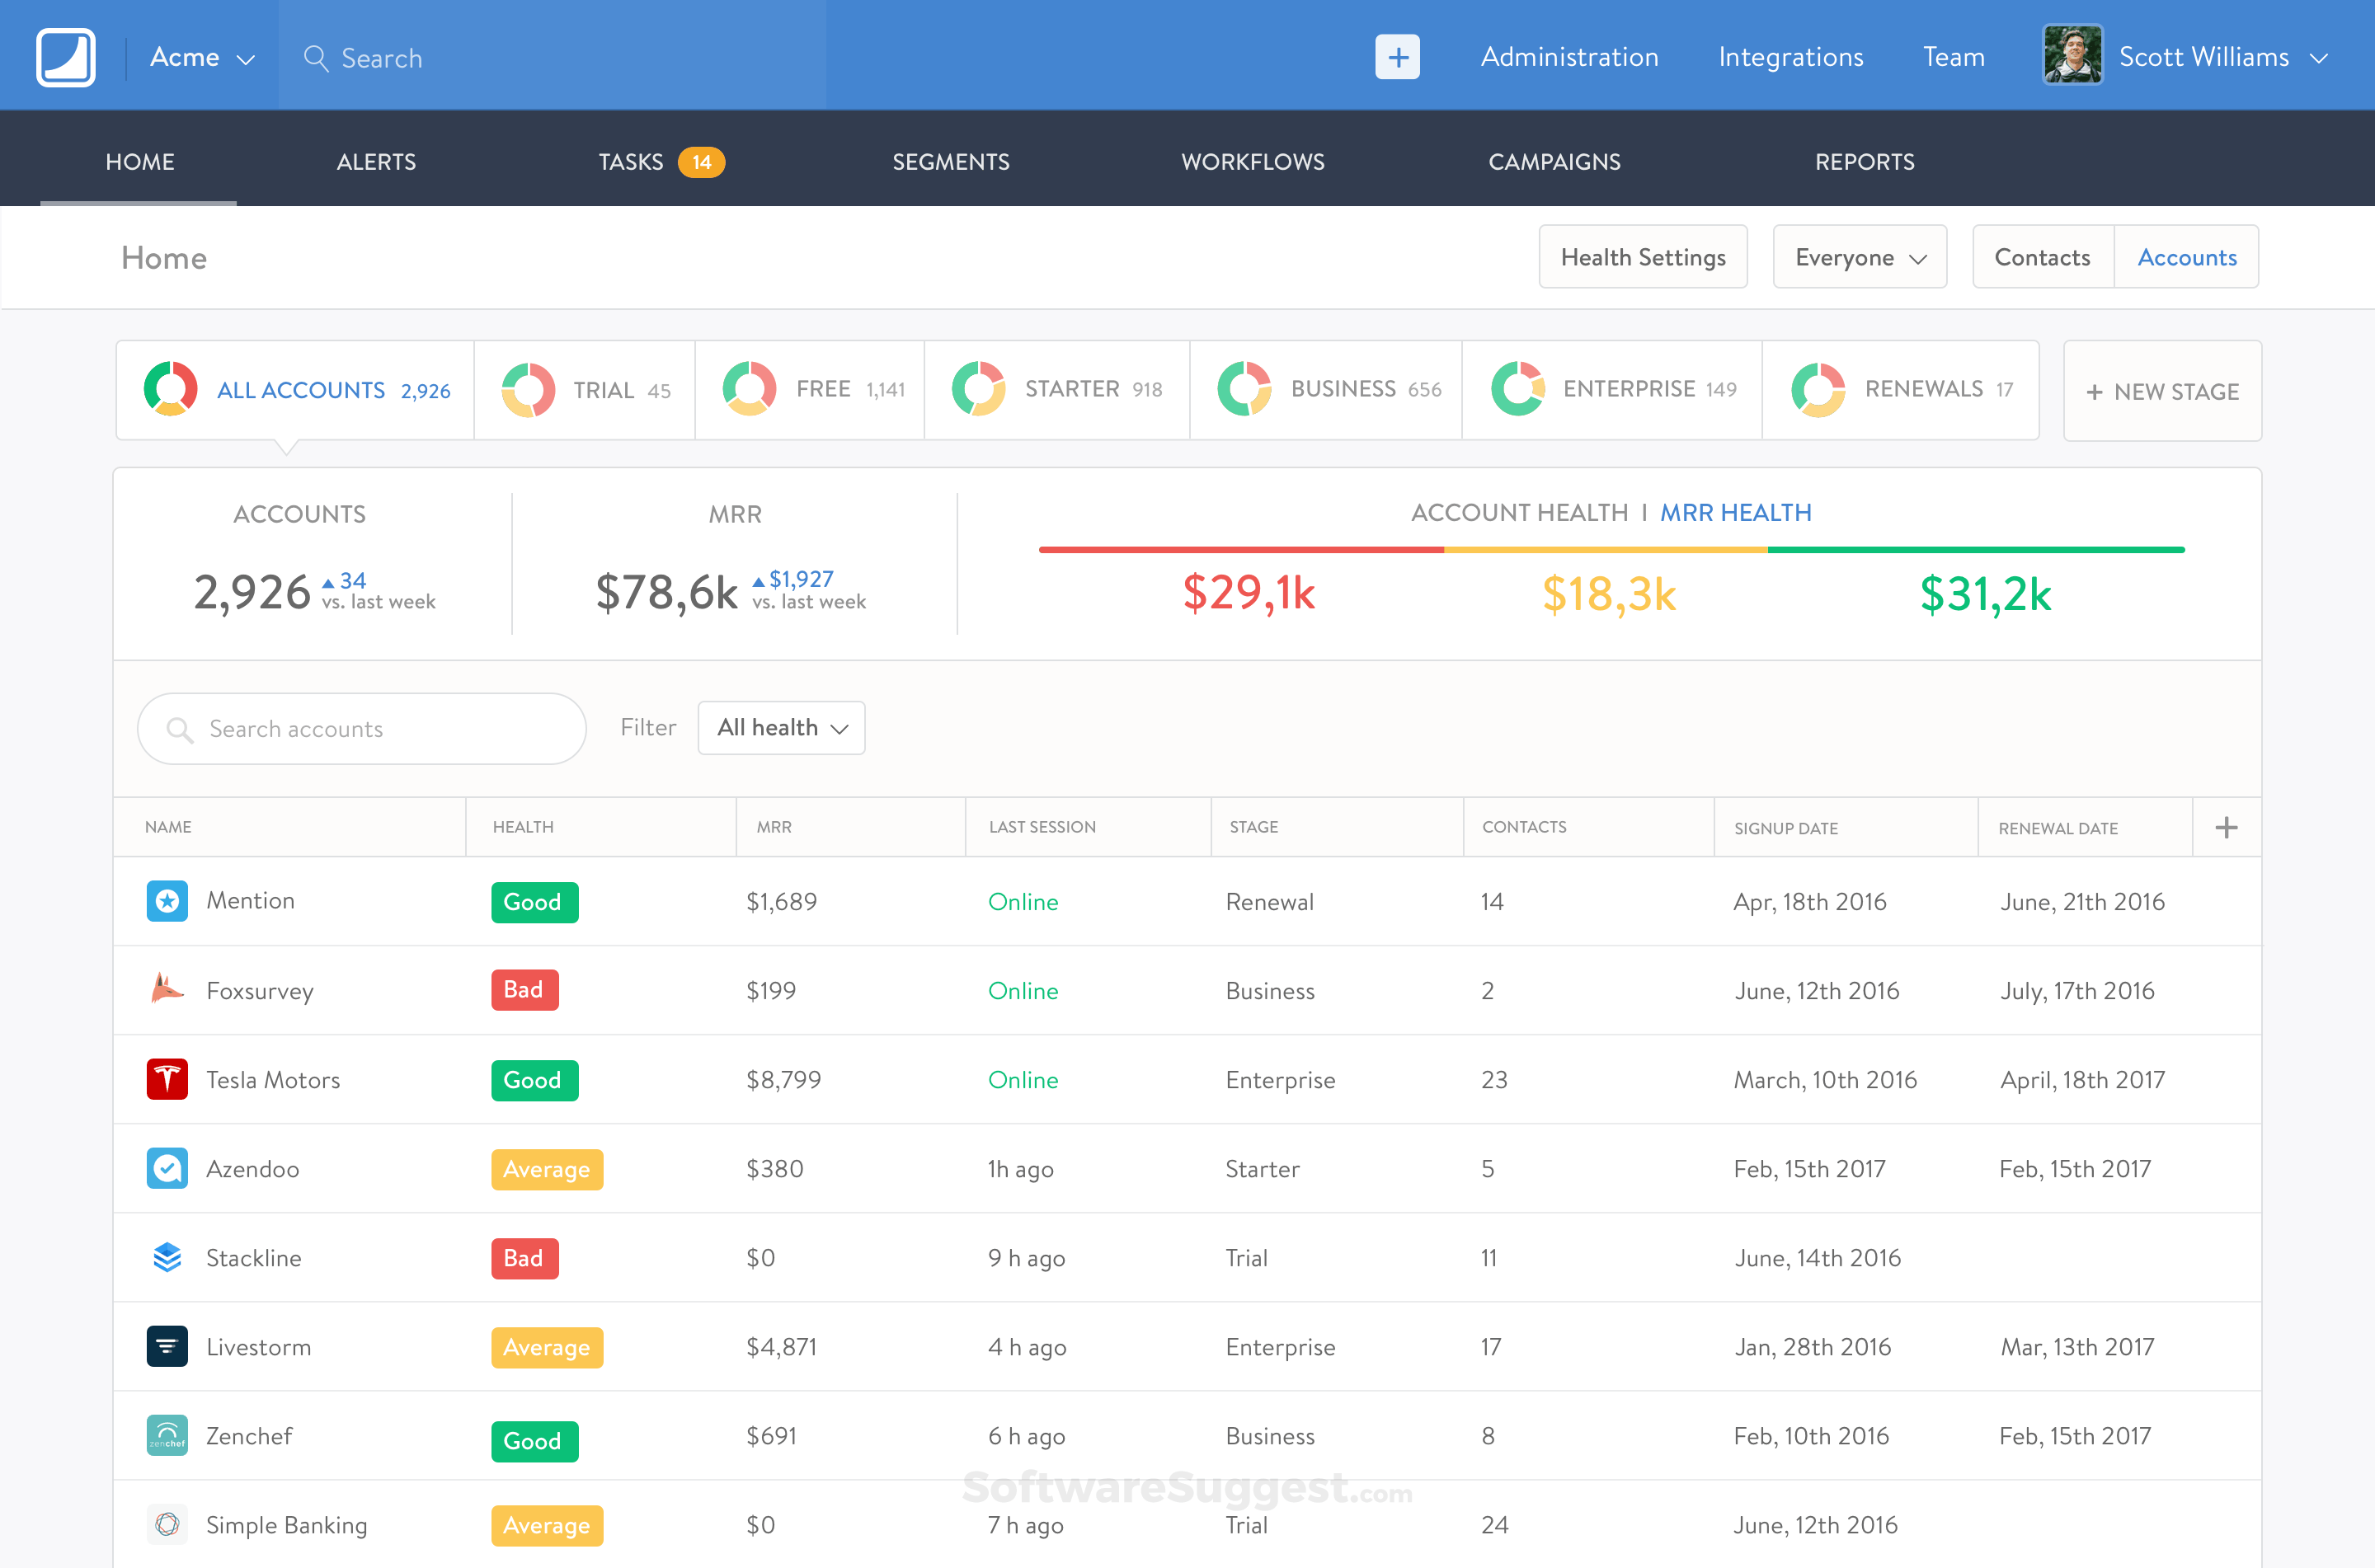Viewport: 2375px width, 1568px height.
Task: Open Health Settings
Action: click(x=1643, y=257)
